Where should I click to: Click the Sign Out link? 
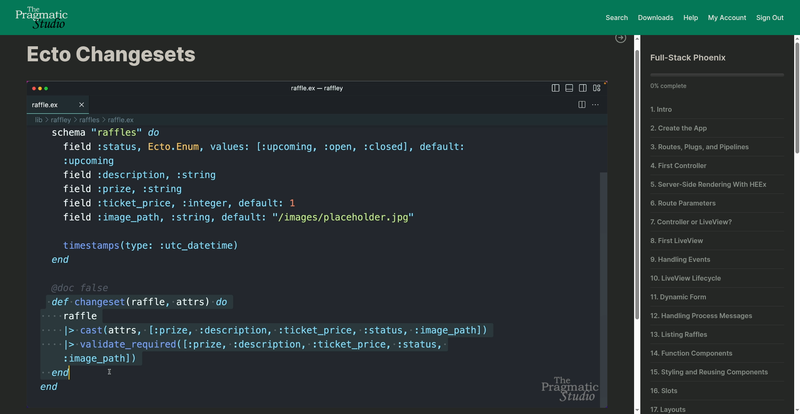click(x=770, y=18)
